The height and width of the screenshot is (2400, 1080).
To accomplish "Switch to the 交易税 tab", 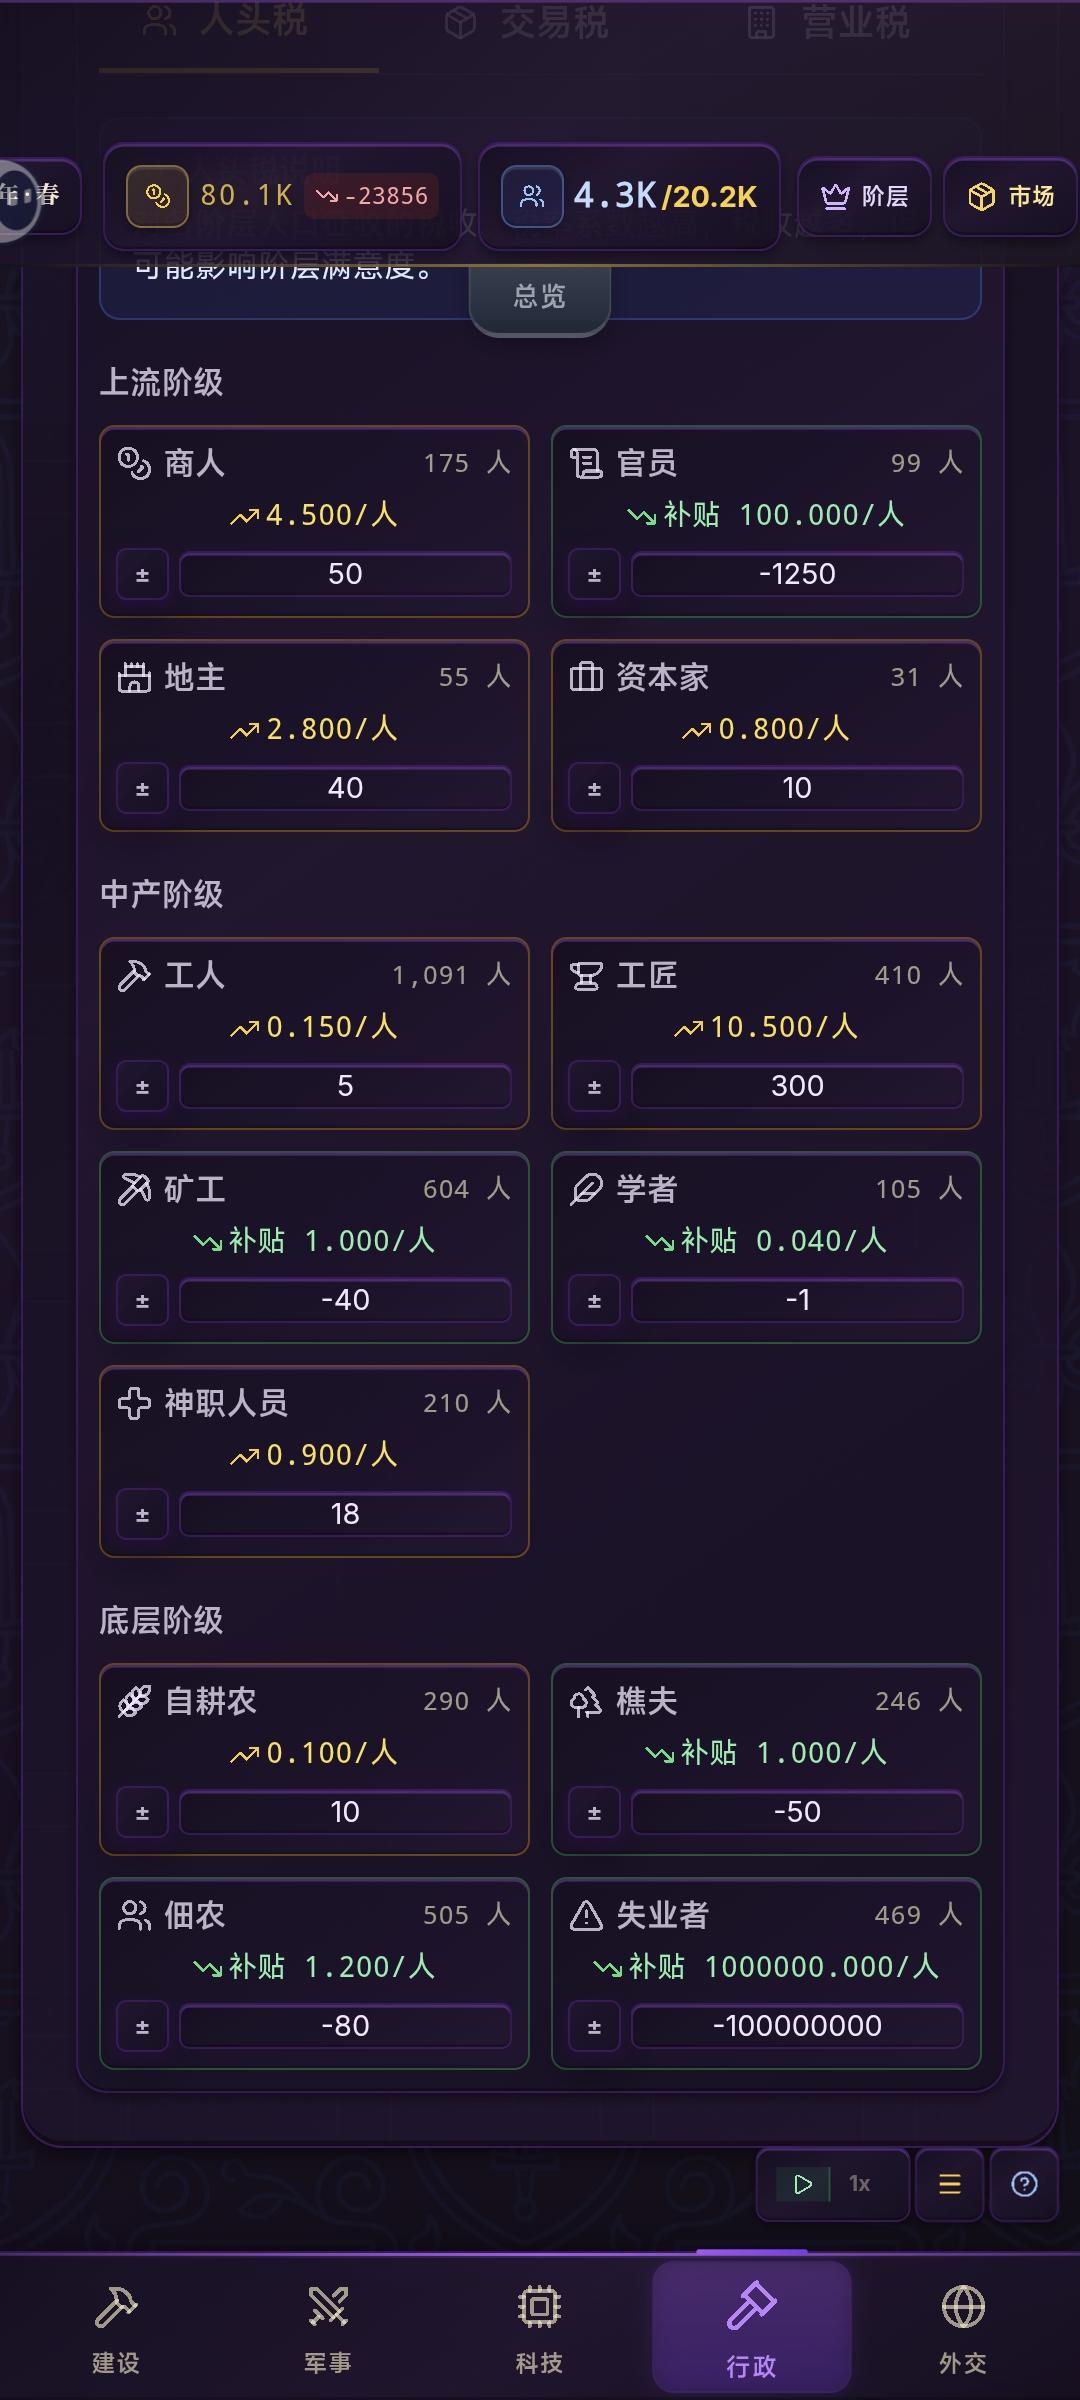I will pyautogui.click(x=528, y=22).
